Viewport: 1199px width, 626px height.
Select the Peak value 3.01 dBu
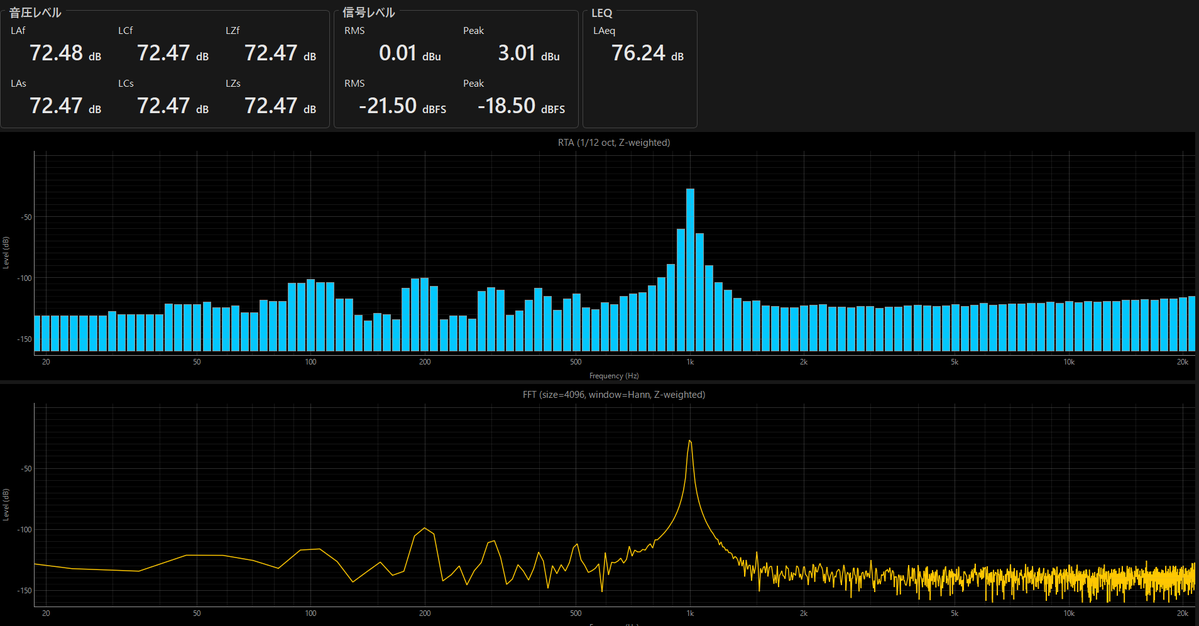(x=528, y=53)
